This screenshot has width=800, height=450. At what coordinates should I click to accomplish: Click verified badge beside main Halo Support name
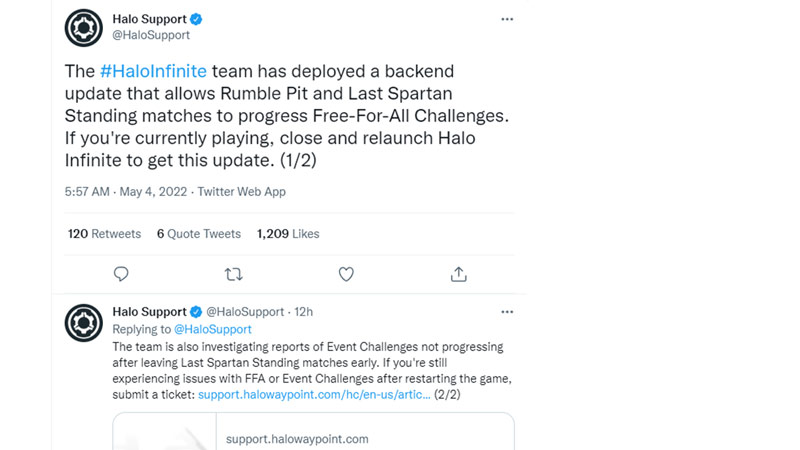click(x=197, y=19)
